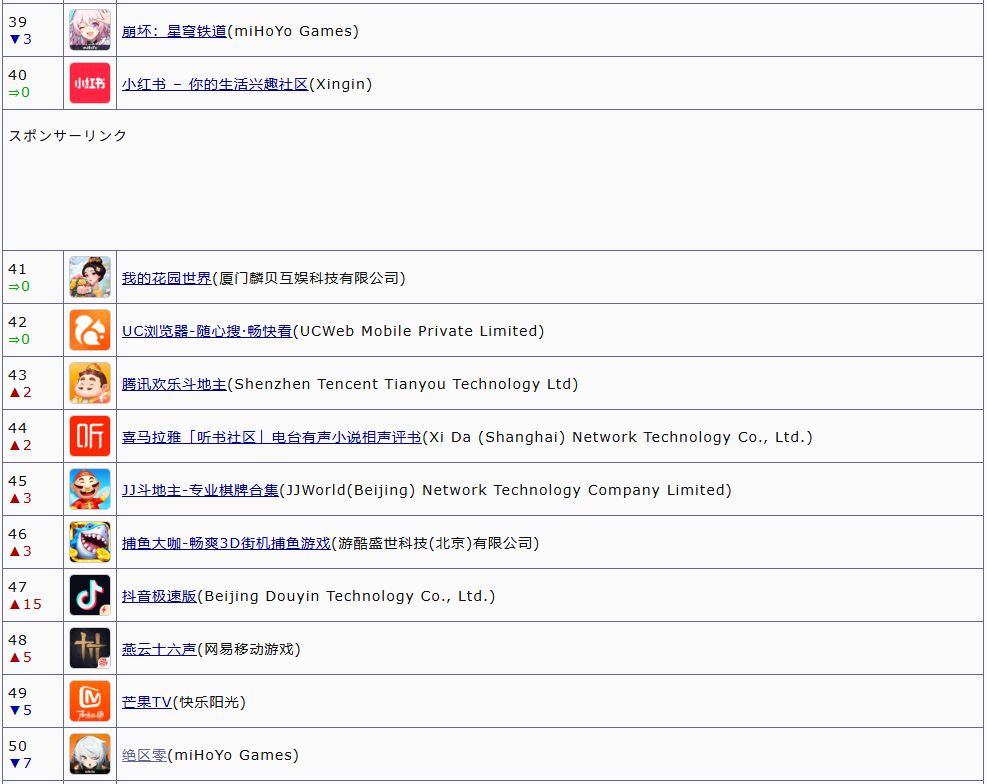
Task: Click the (厦门麟贝互娱科技有限公司) publisher text
Action: [309, 277]
